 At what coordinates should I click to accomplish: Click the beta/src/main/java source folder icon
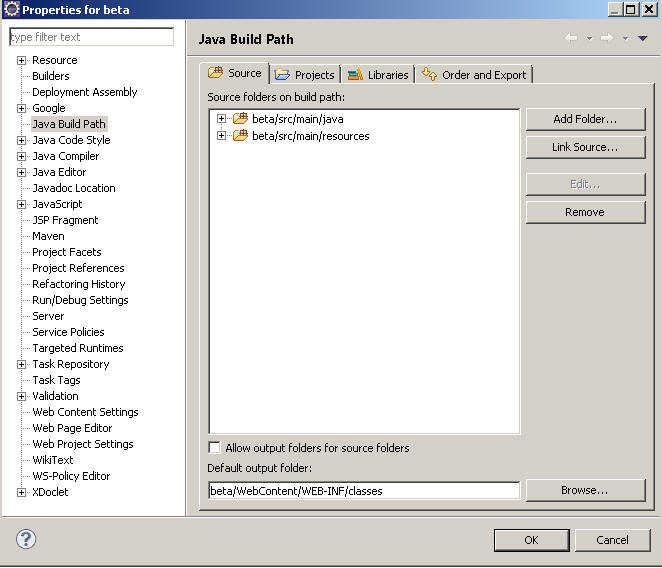pyautogui.click(x=241, y=118)
